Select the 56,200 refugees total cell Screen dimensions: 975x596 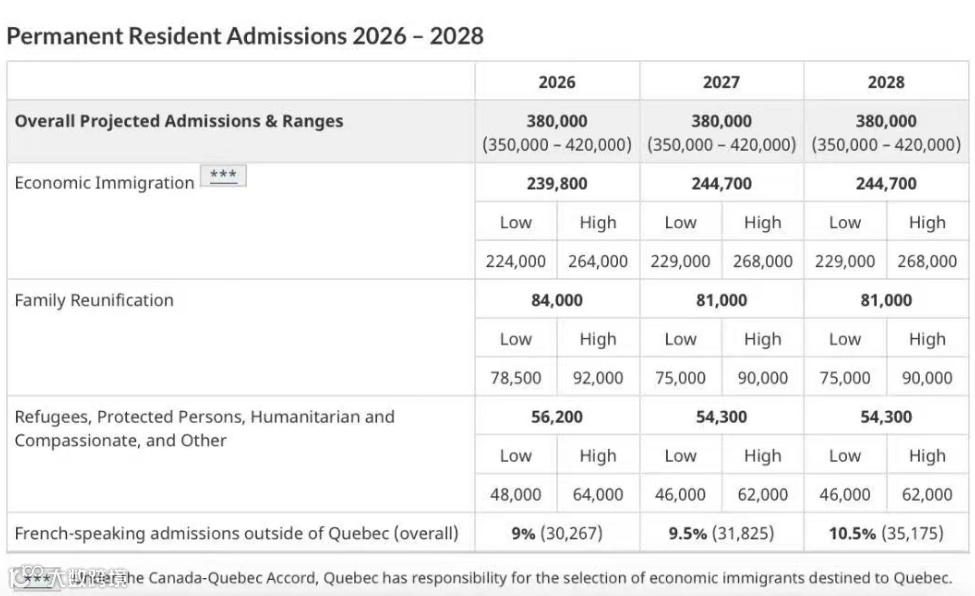[557, 417]
